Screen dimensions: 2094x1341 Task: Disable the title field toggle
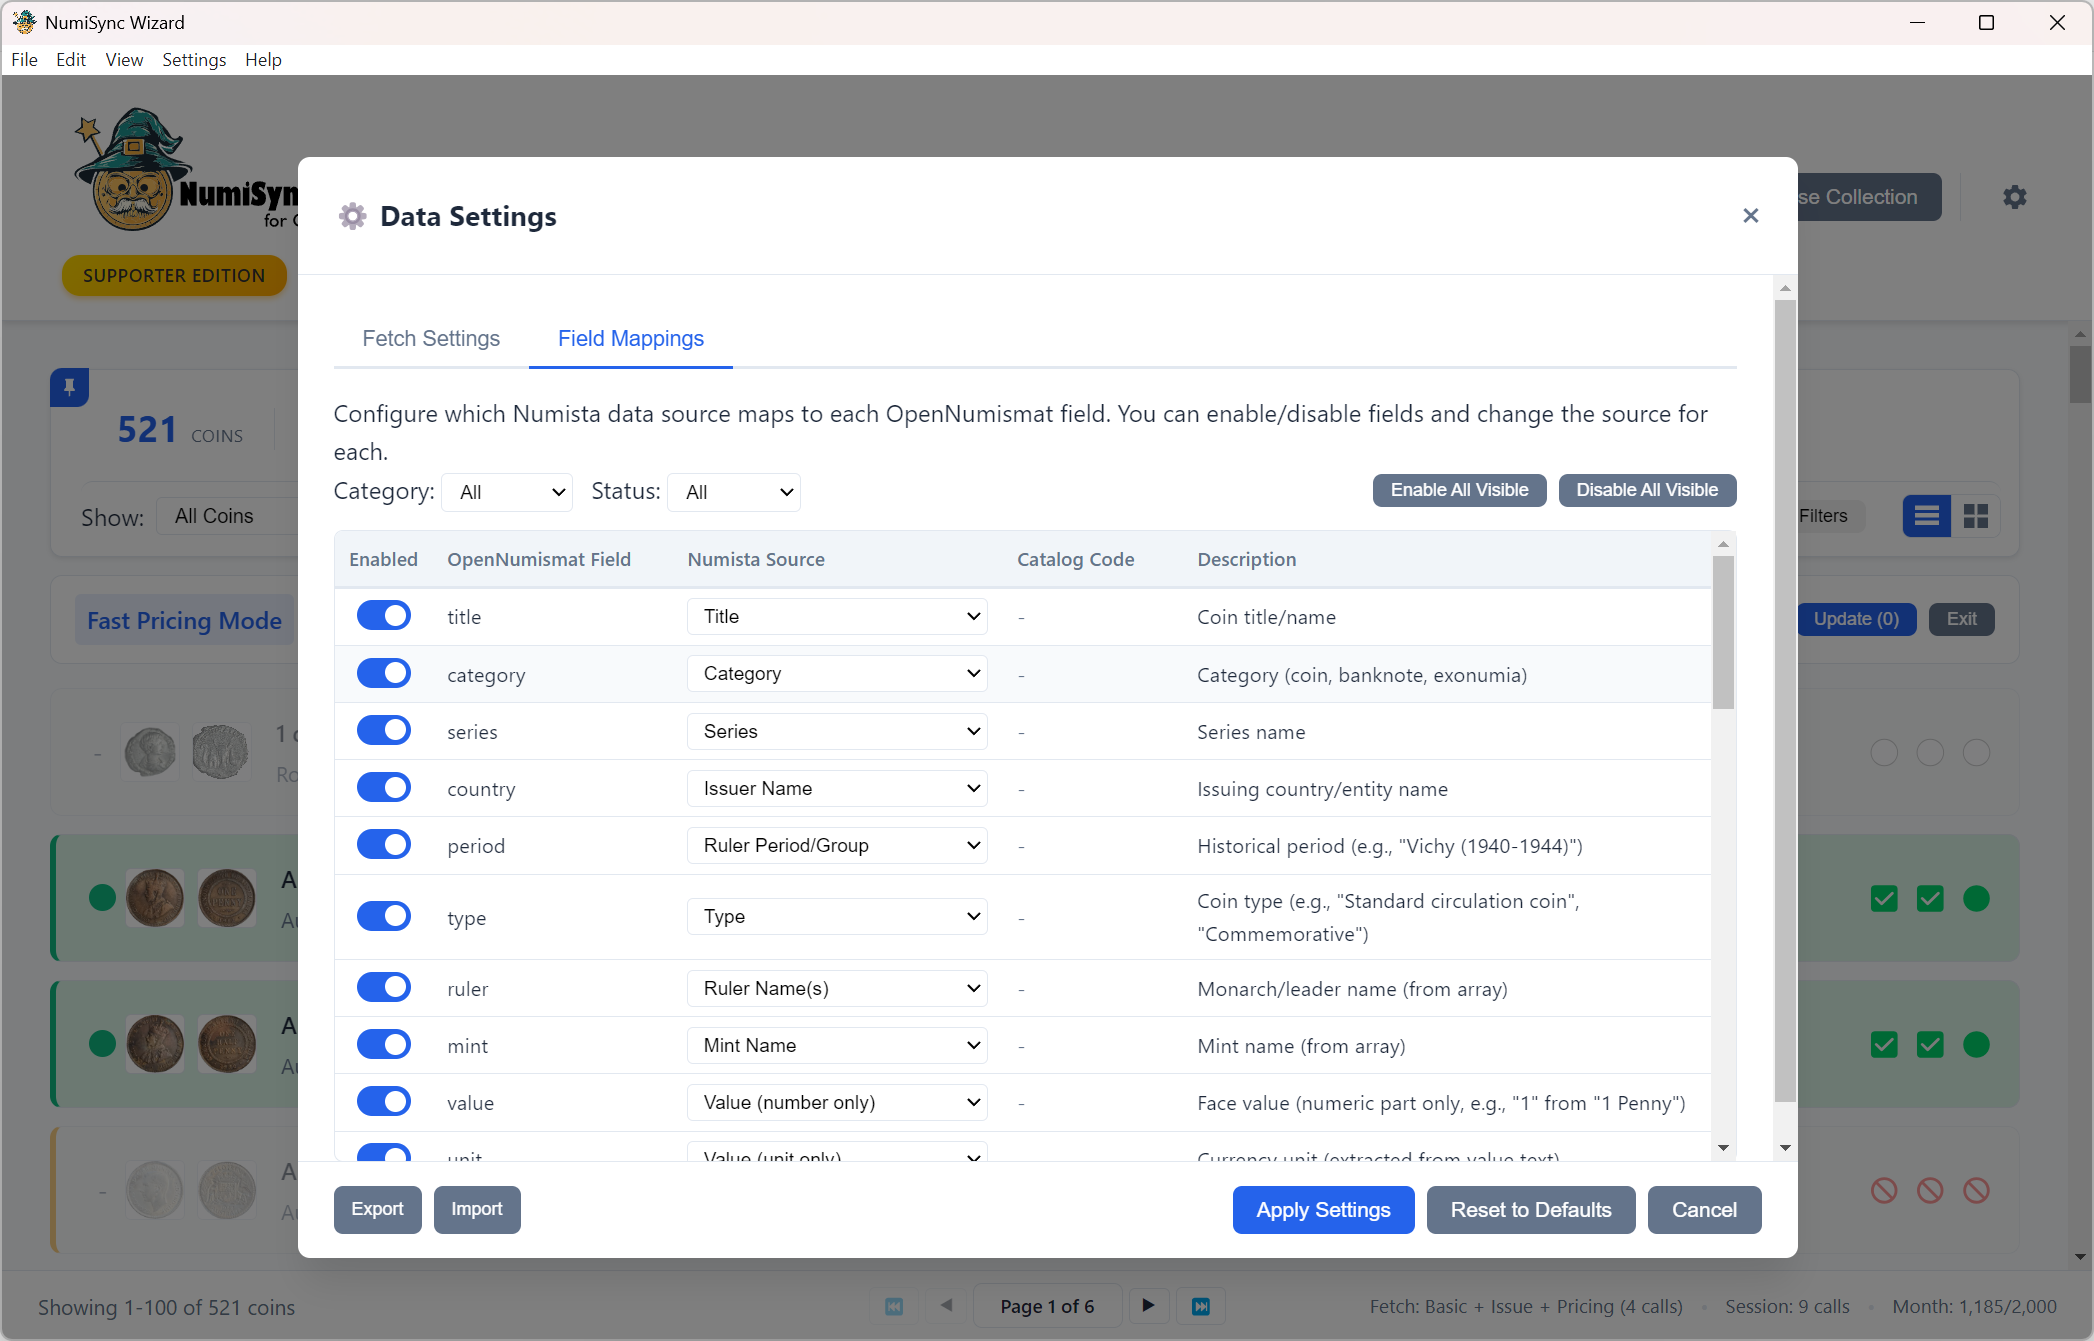click(x=384, y=616)
